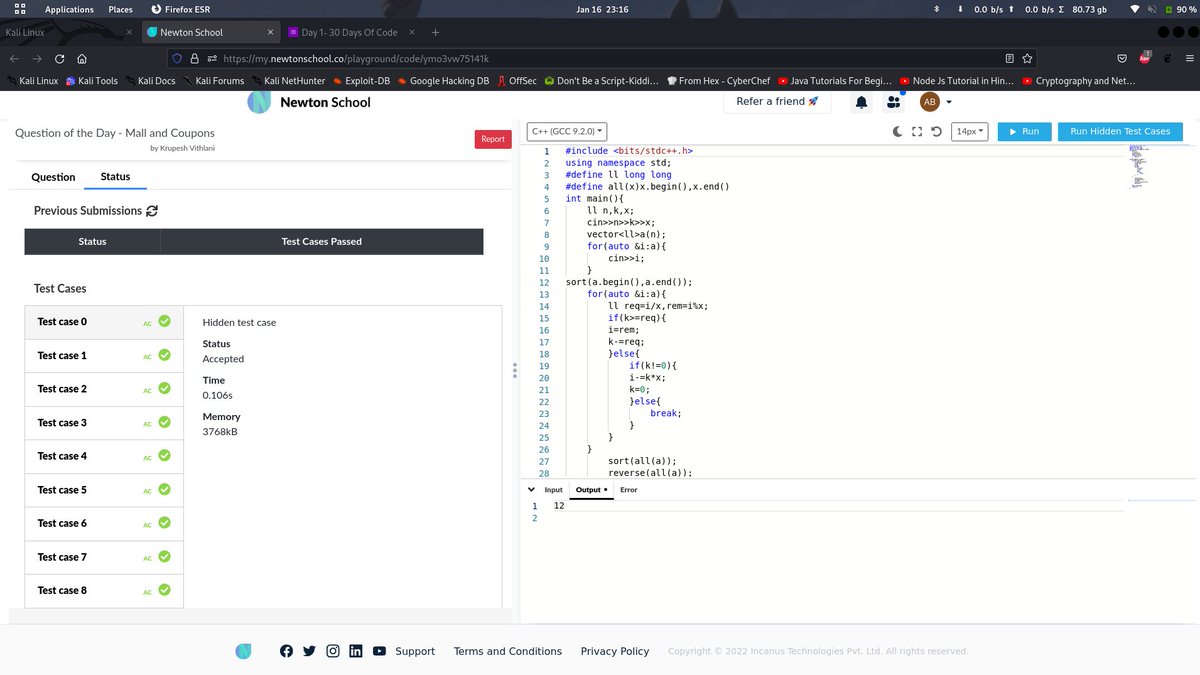Close the Newton School tab
The image size is (1200, 675).
point(271,32)
